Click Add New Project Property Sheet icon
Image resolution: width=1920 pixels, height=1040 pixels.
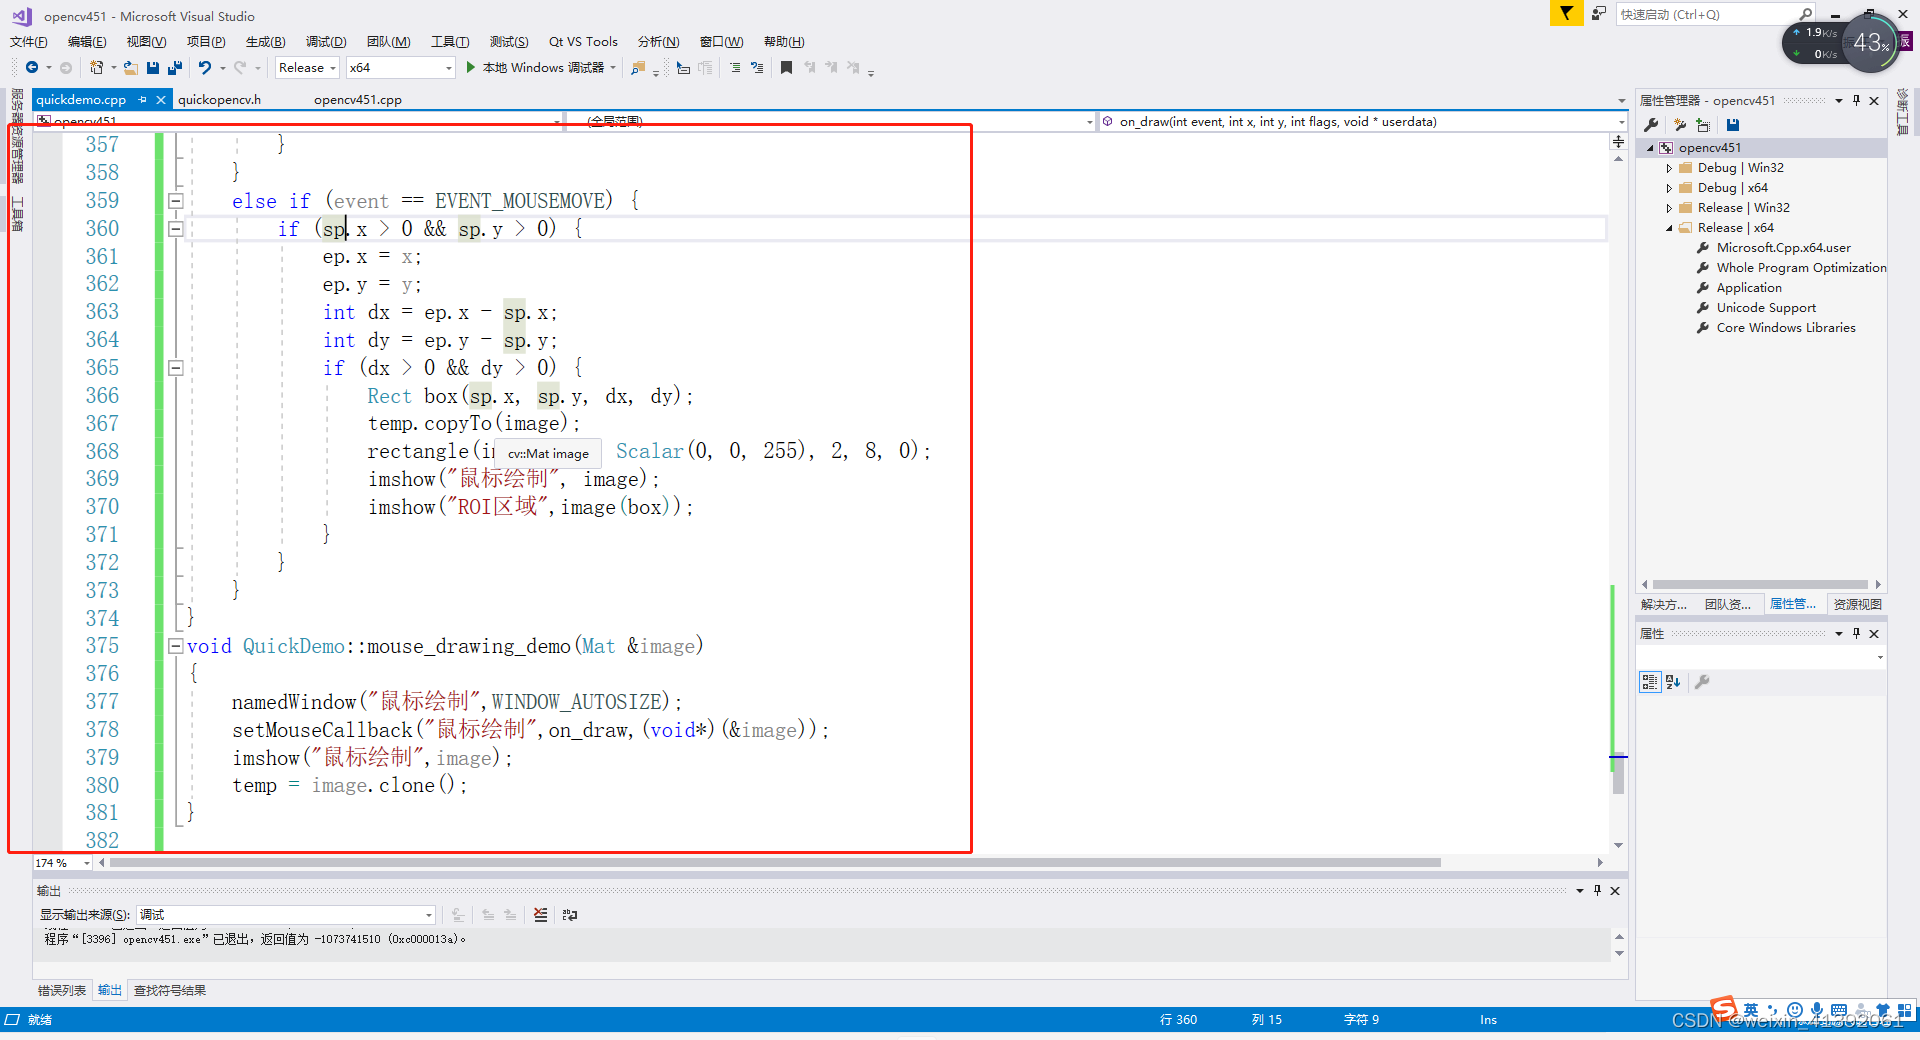coord(1680,125)
